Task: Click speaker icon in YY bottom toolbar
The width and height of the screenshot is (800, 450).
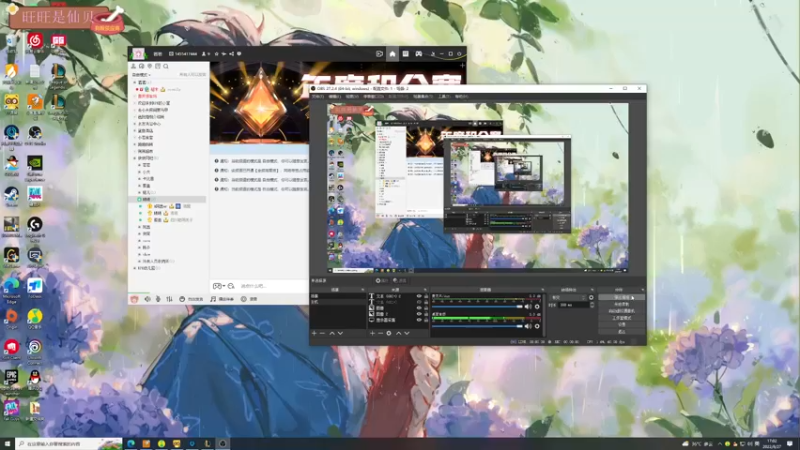Action: tap(147, 299)
